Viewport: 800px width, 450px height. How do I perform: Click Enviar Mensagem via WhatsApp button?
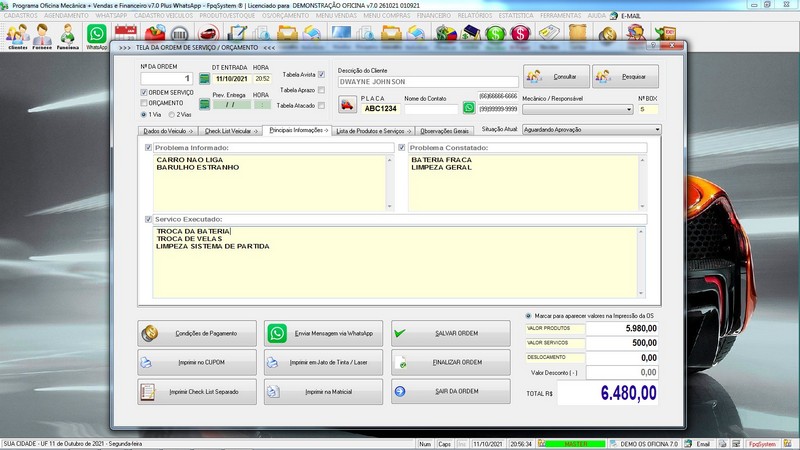pyautogui.click(x=323, y=333)
